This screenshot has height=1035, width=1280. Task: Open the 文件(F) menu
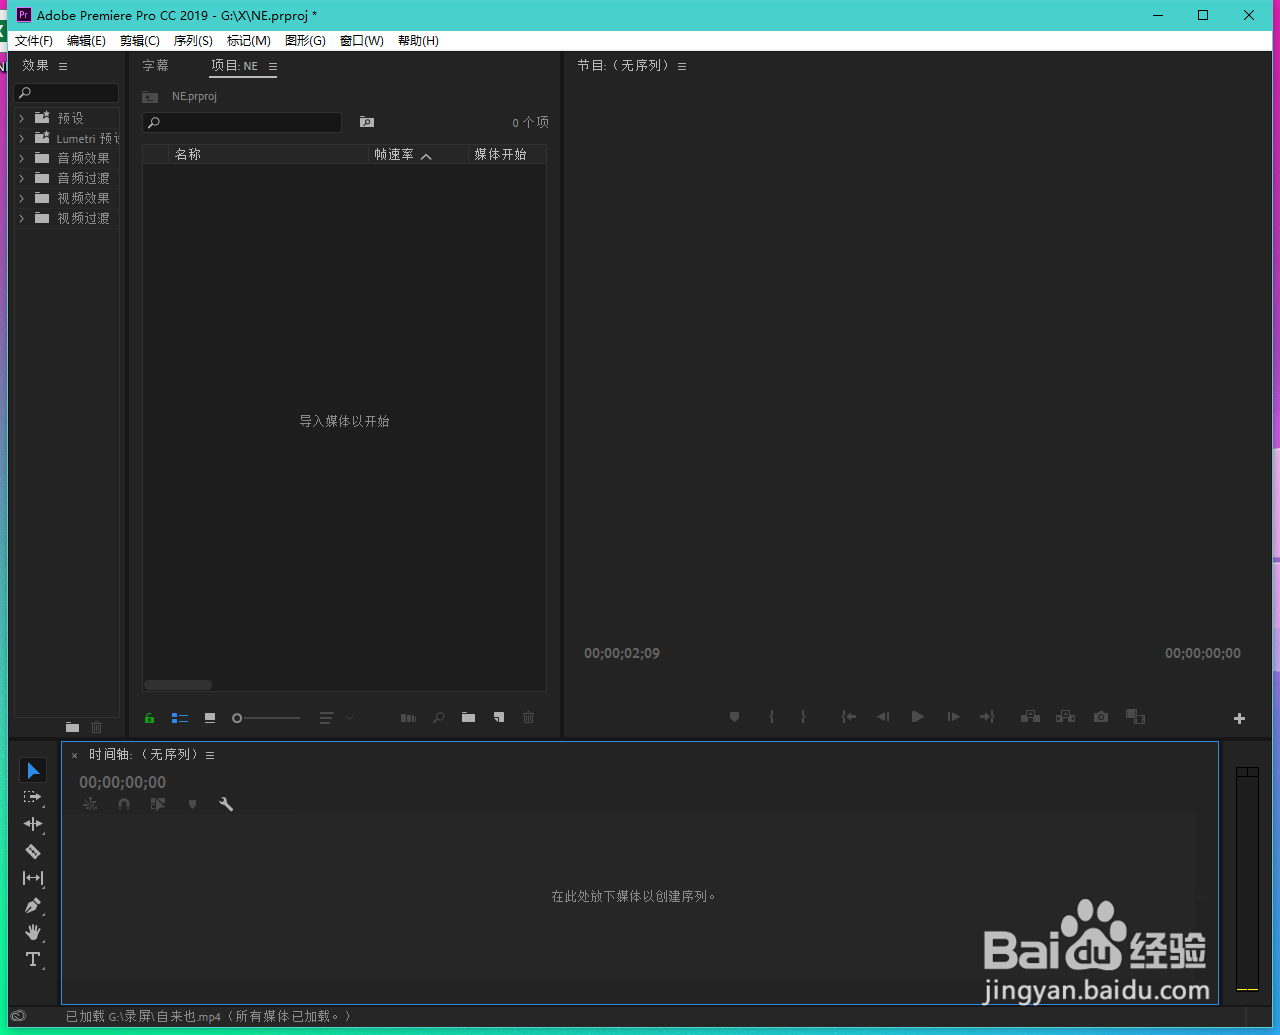(33, 41)
